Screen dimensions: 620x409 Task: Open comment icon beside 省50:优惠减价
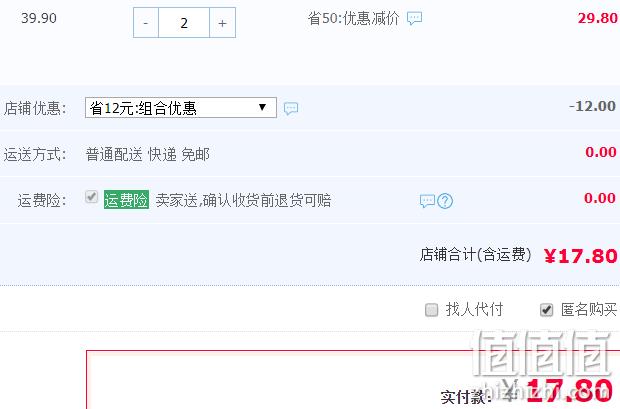coord(414,18)
